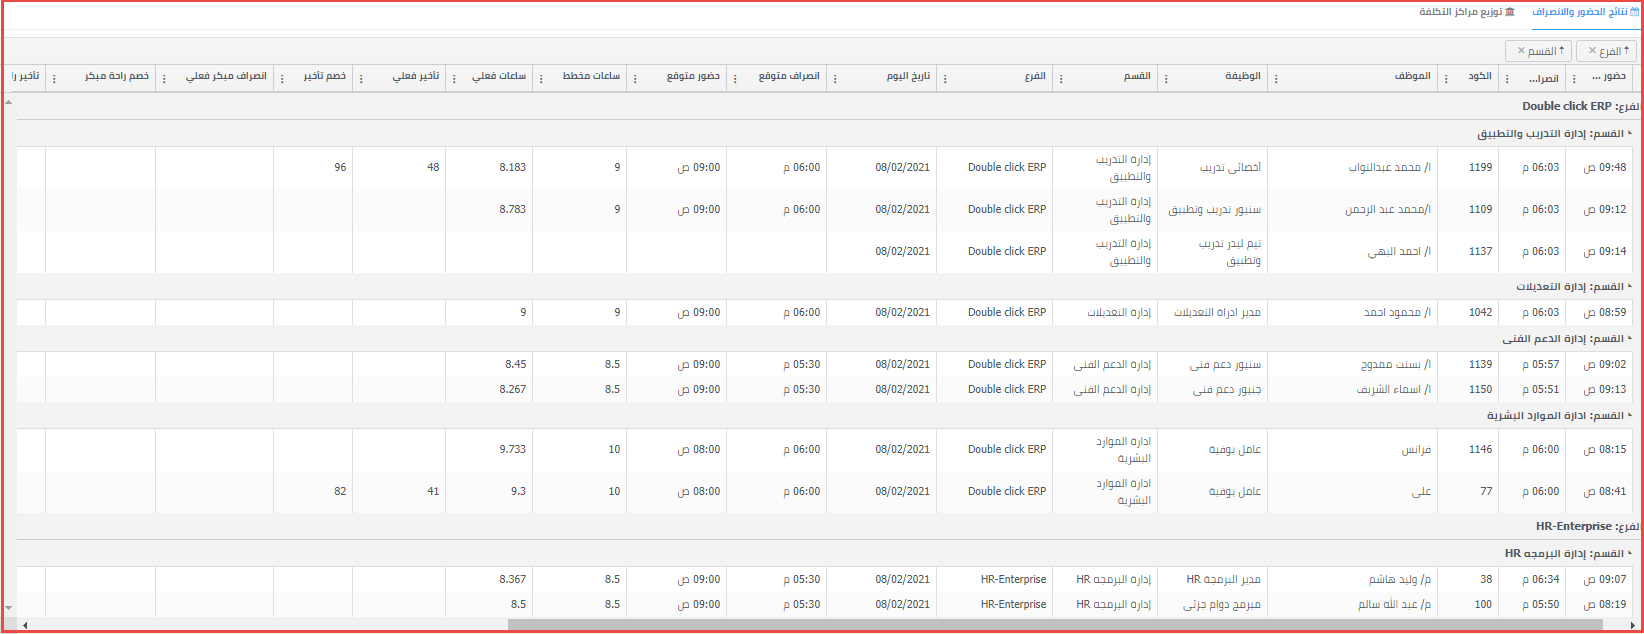Open column menu for خصم راحة مبكر column

[54, 78]
